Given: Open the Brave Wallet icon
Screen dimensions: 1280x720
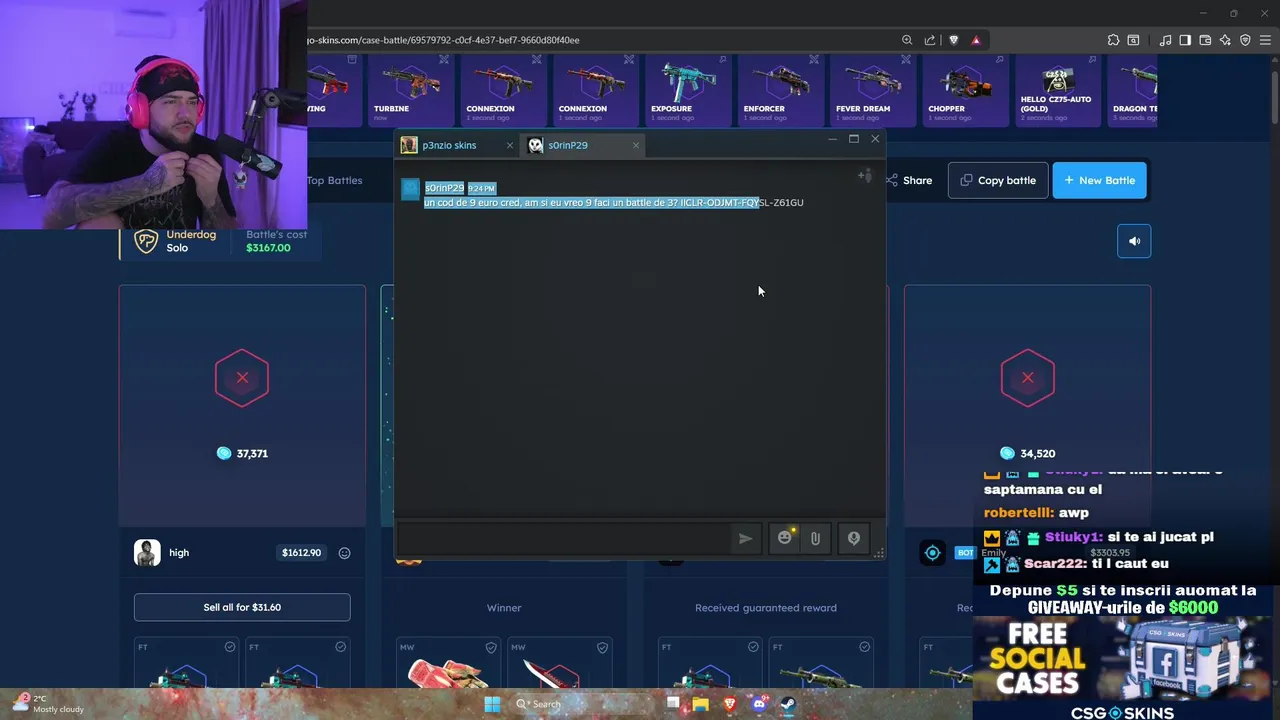Looking at the screenshot, I should click(1205, 40).
